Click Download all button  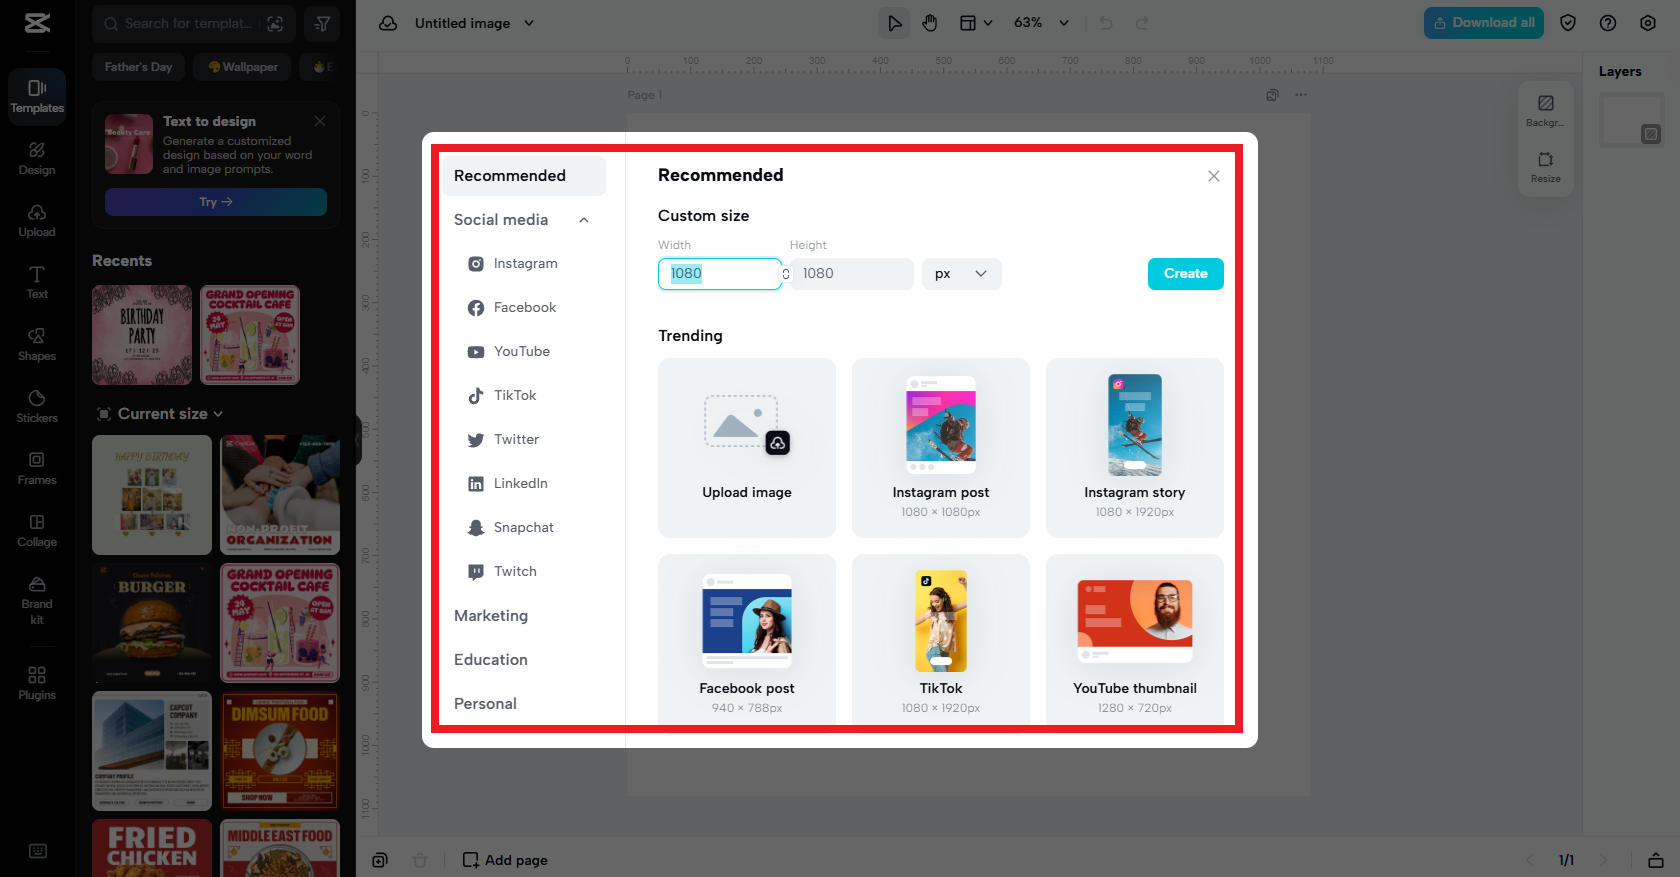1484,23
